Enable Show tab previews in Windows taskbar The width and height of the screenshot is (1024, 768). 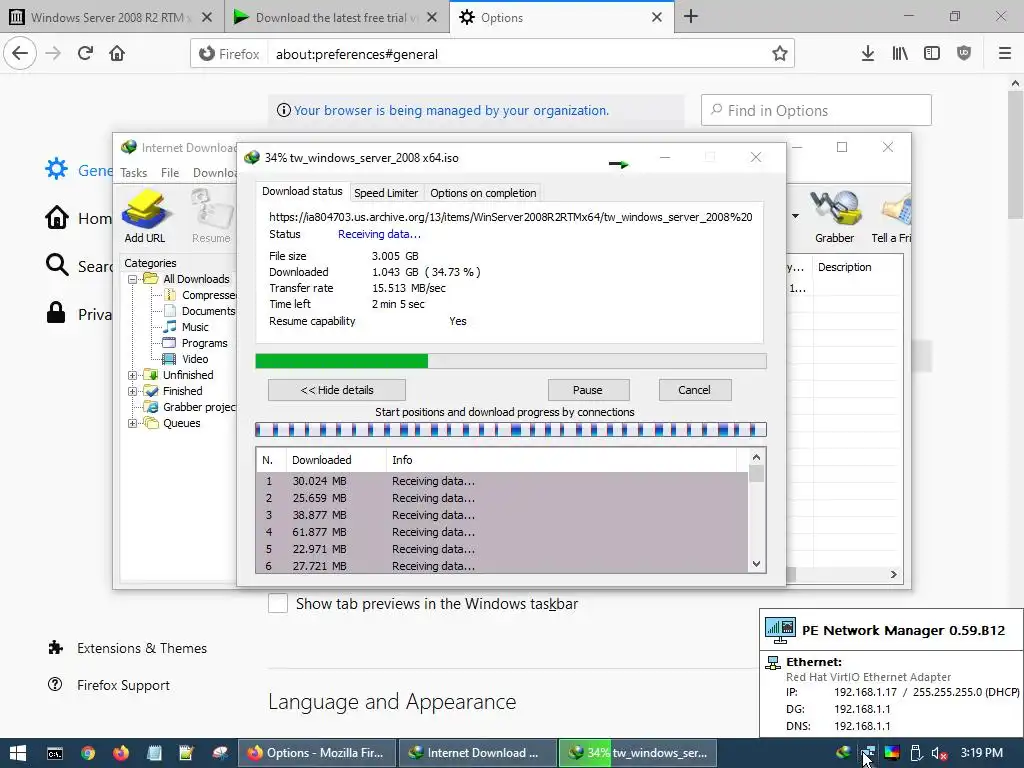(278, 603)
